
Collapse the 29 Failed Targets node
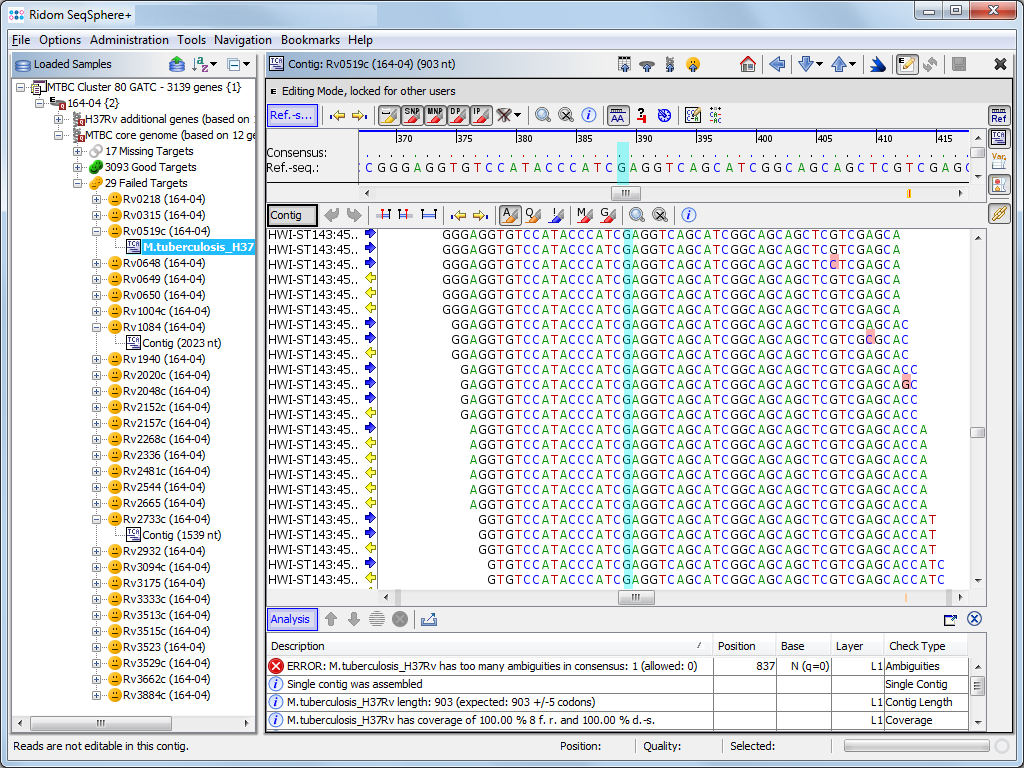click(x=79, y=183)
